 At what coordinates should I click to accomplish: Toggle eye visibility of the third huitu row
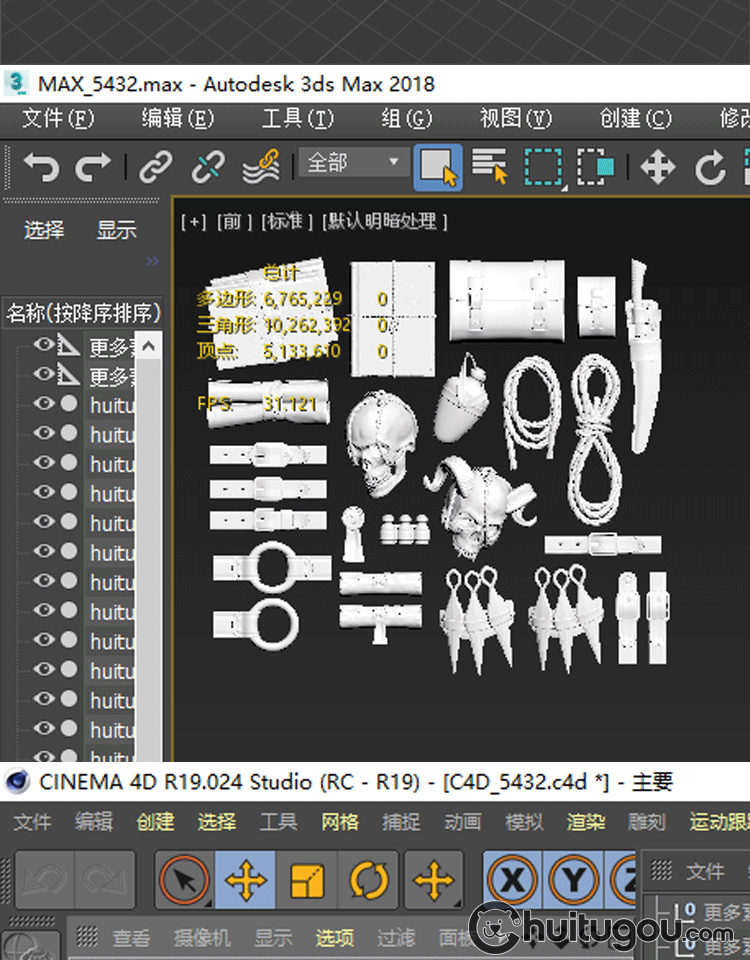click(43, 462)
